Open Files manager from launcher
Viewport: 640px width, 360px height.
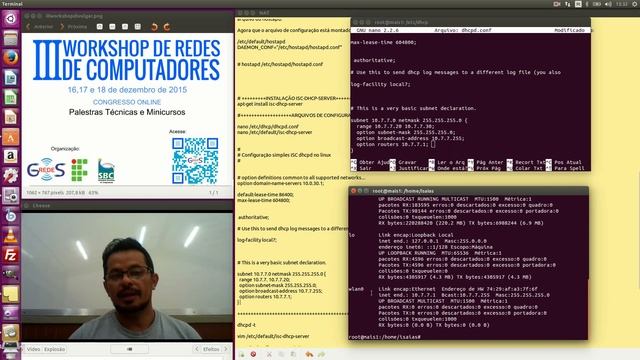click(x=11, y=38)
